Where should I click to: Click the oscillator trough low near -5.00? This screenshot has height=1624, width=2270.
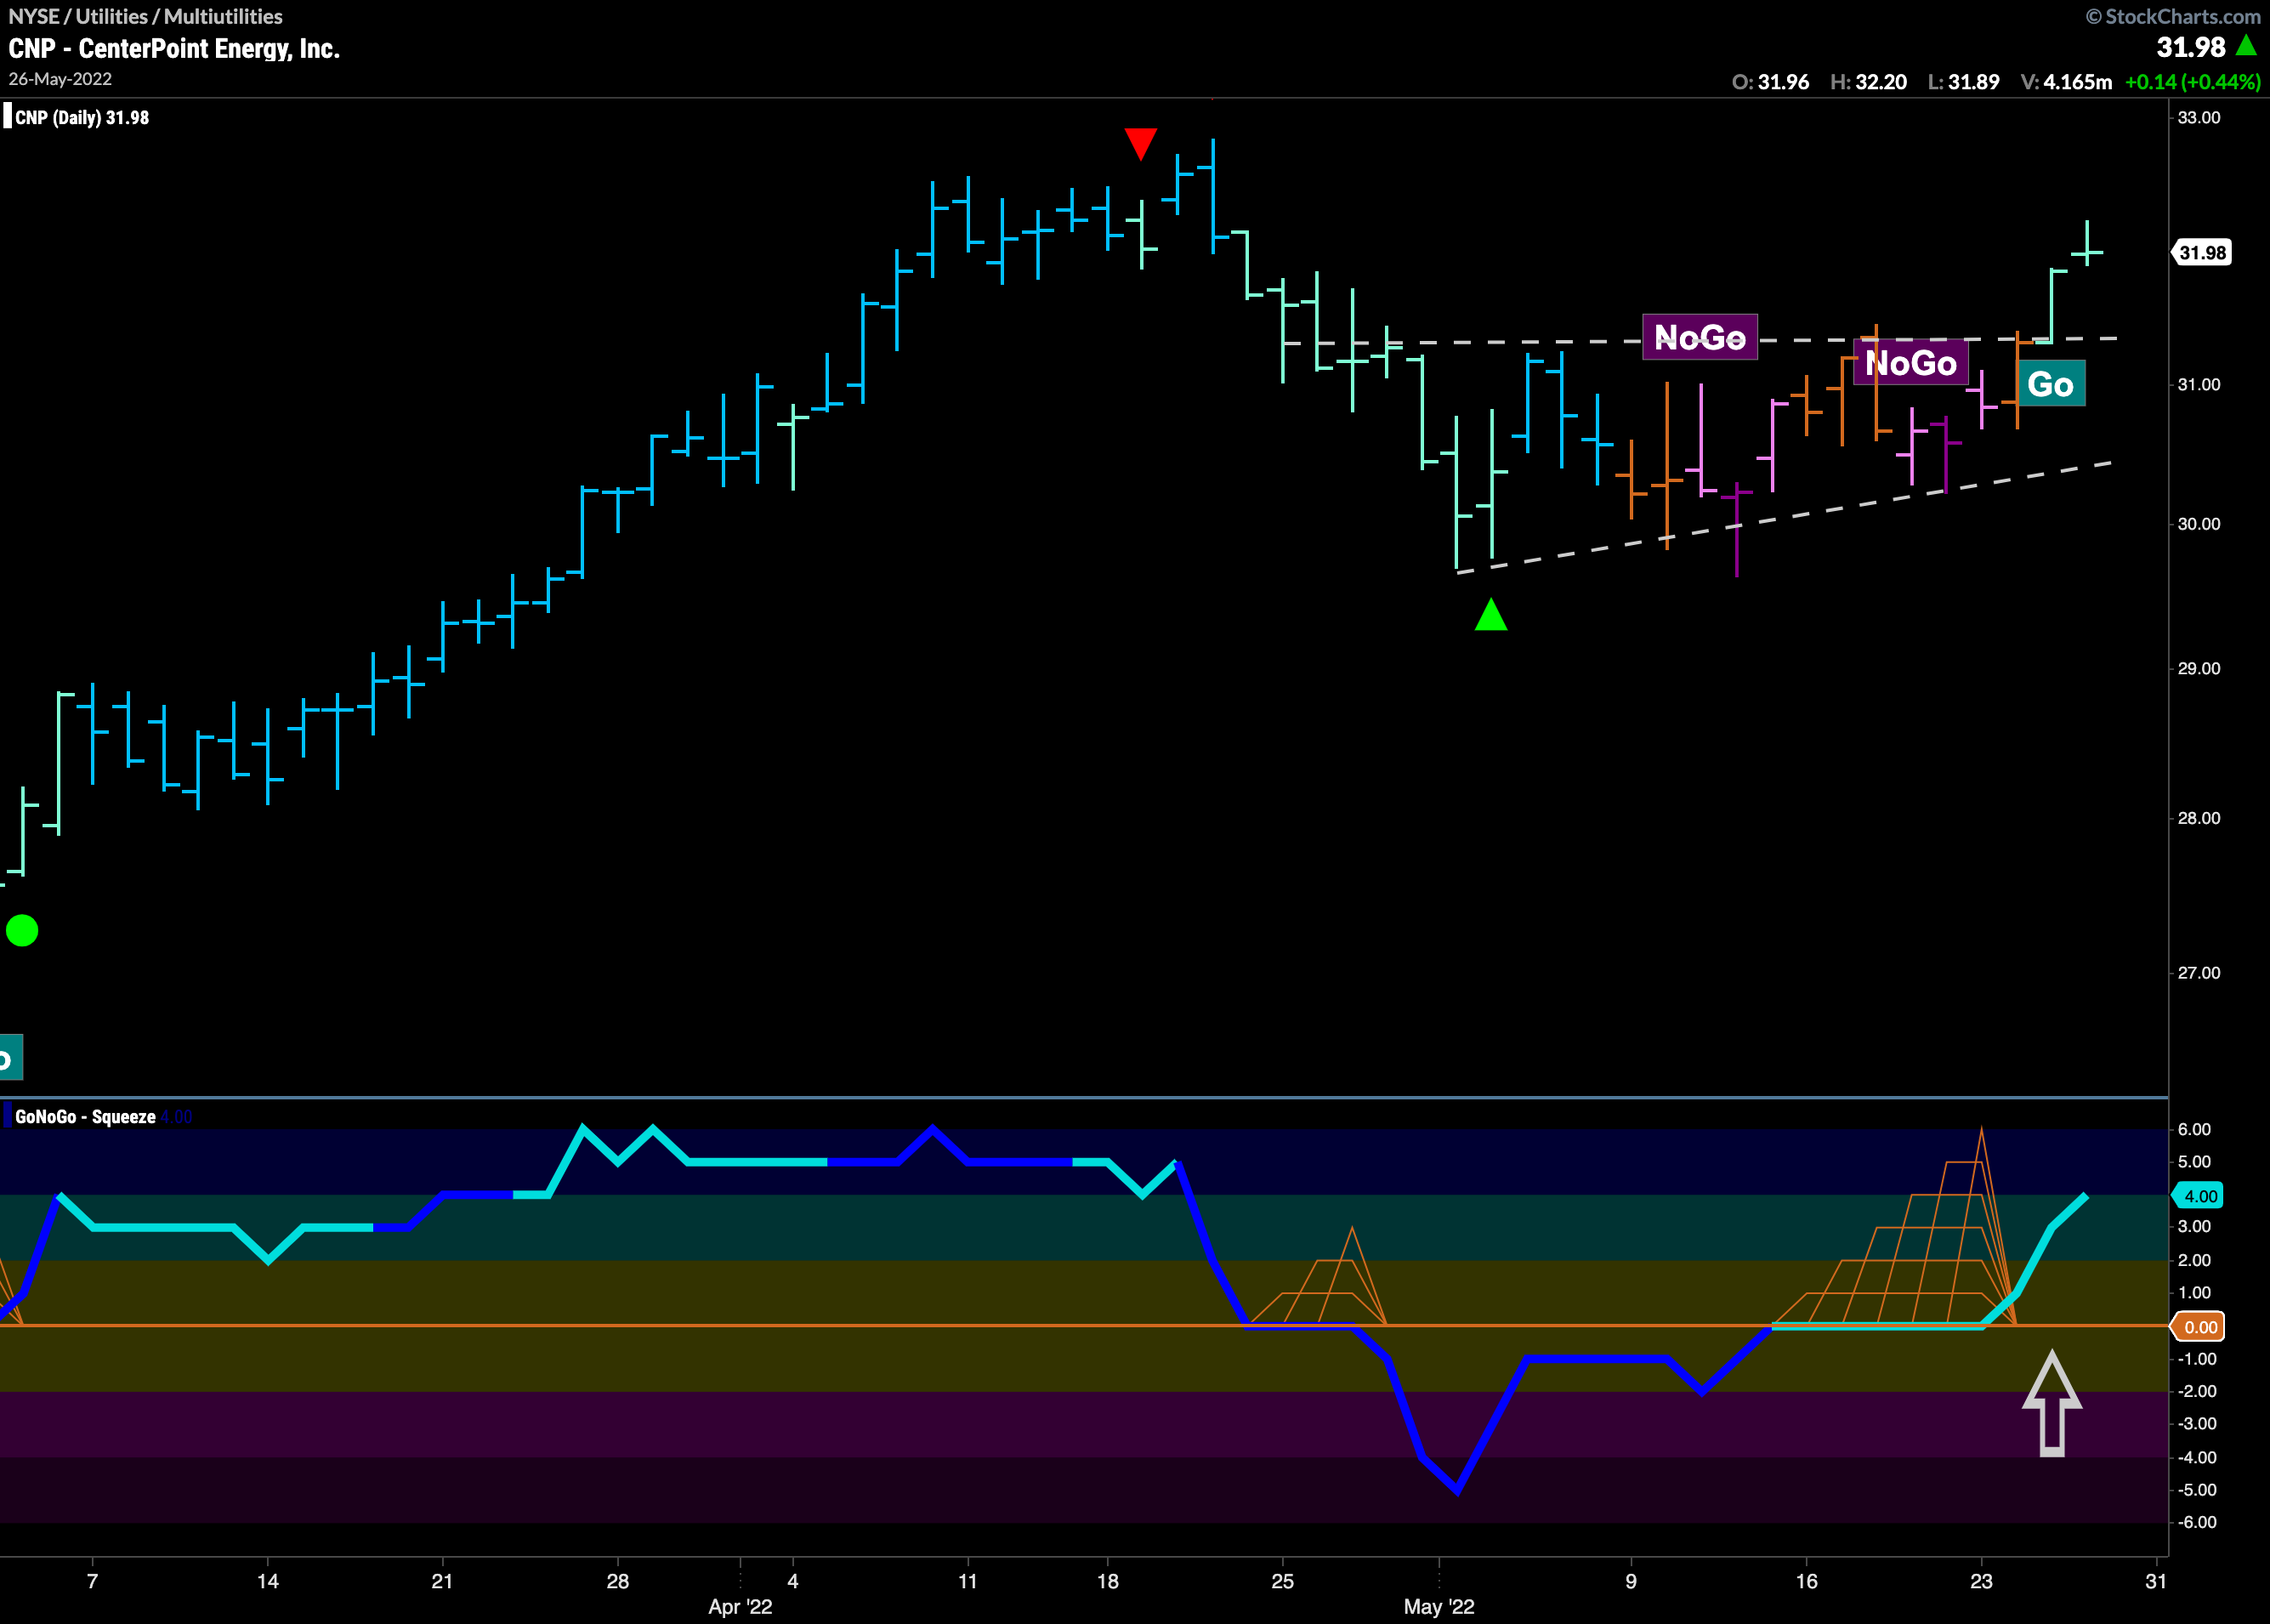coord(1457,1490)
